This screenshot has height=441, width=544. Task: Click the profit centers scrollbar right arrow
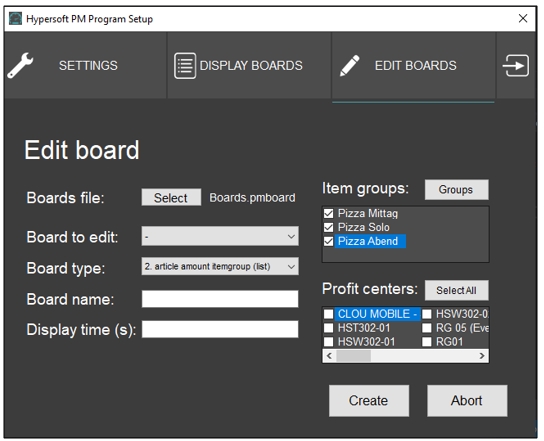482,356
